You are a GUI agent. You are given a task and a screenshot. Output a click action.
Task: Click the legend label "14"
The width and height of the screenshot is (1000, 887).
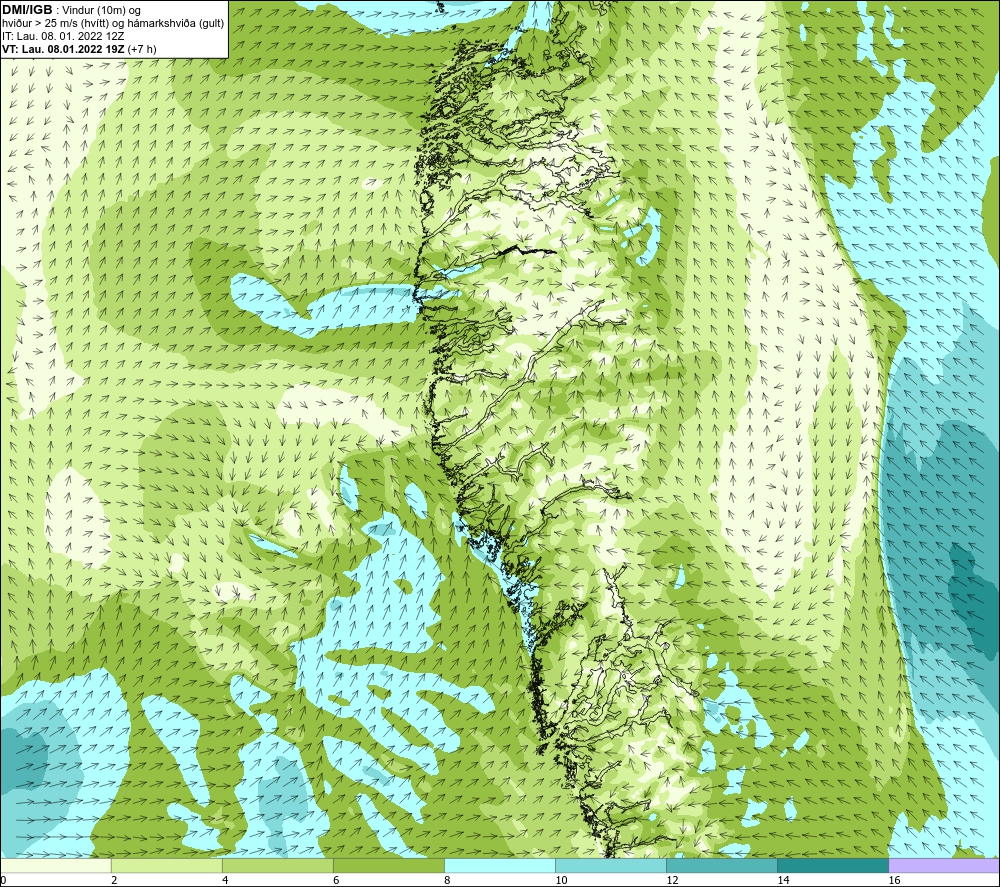(783, 880)
